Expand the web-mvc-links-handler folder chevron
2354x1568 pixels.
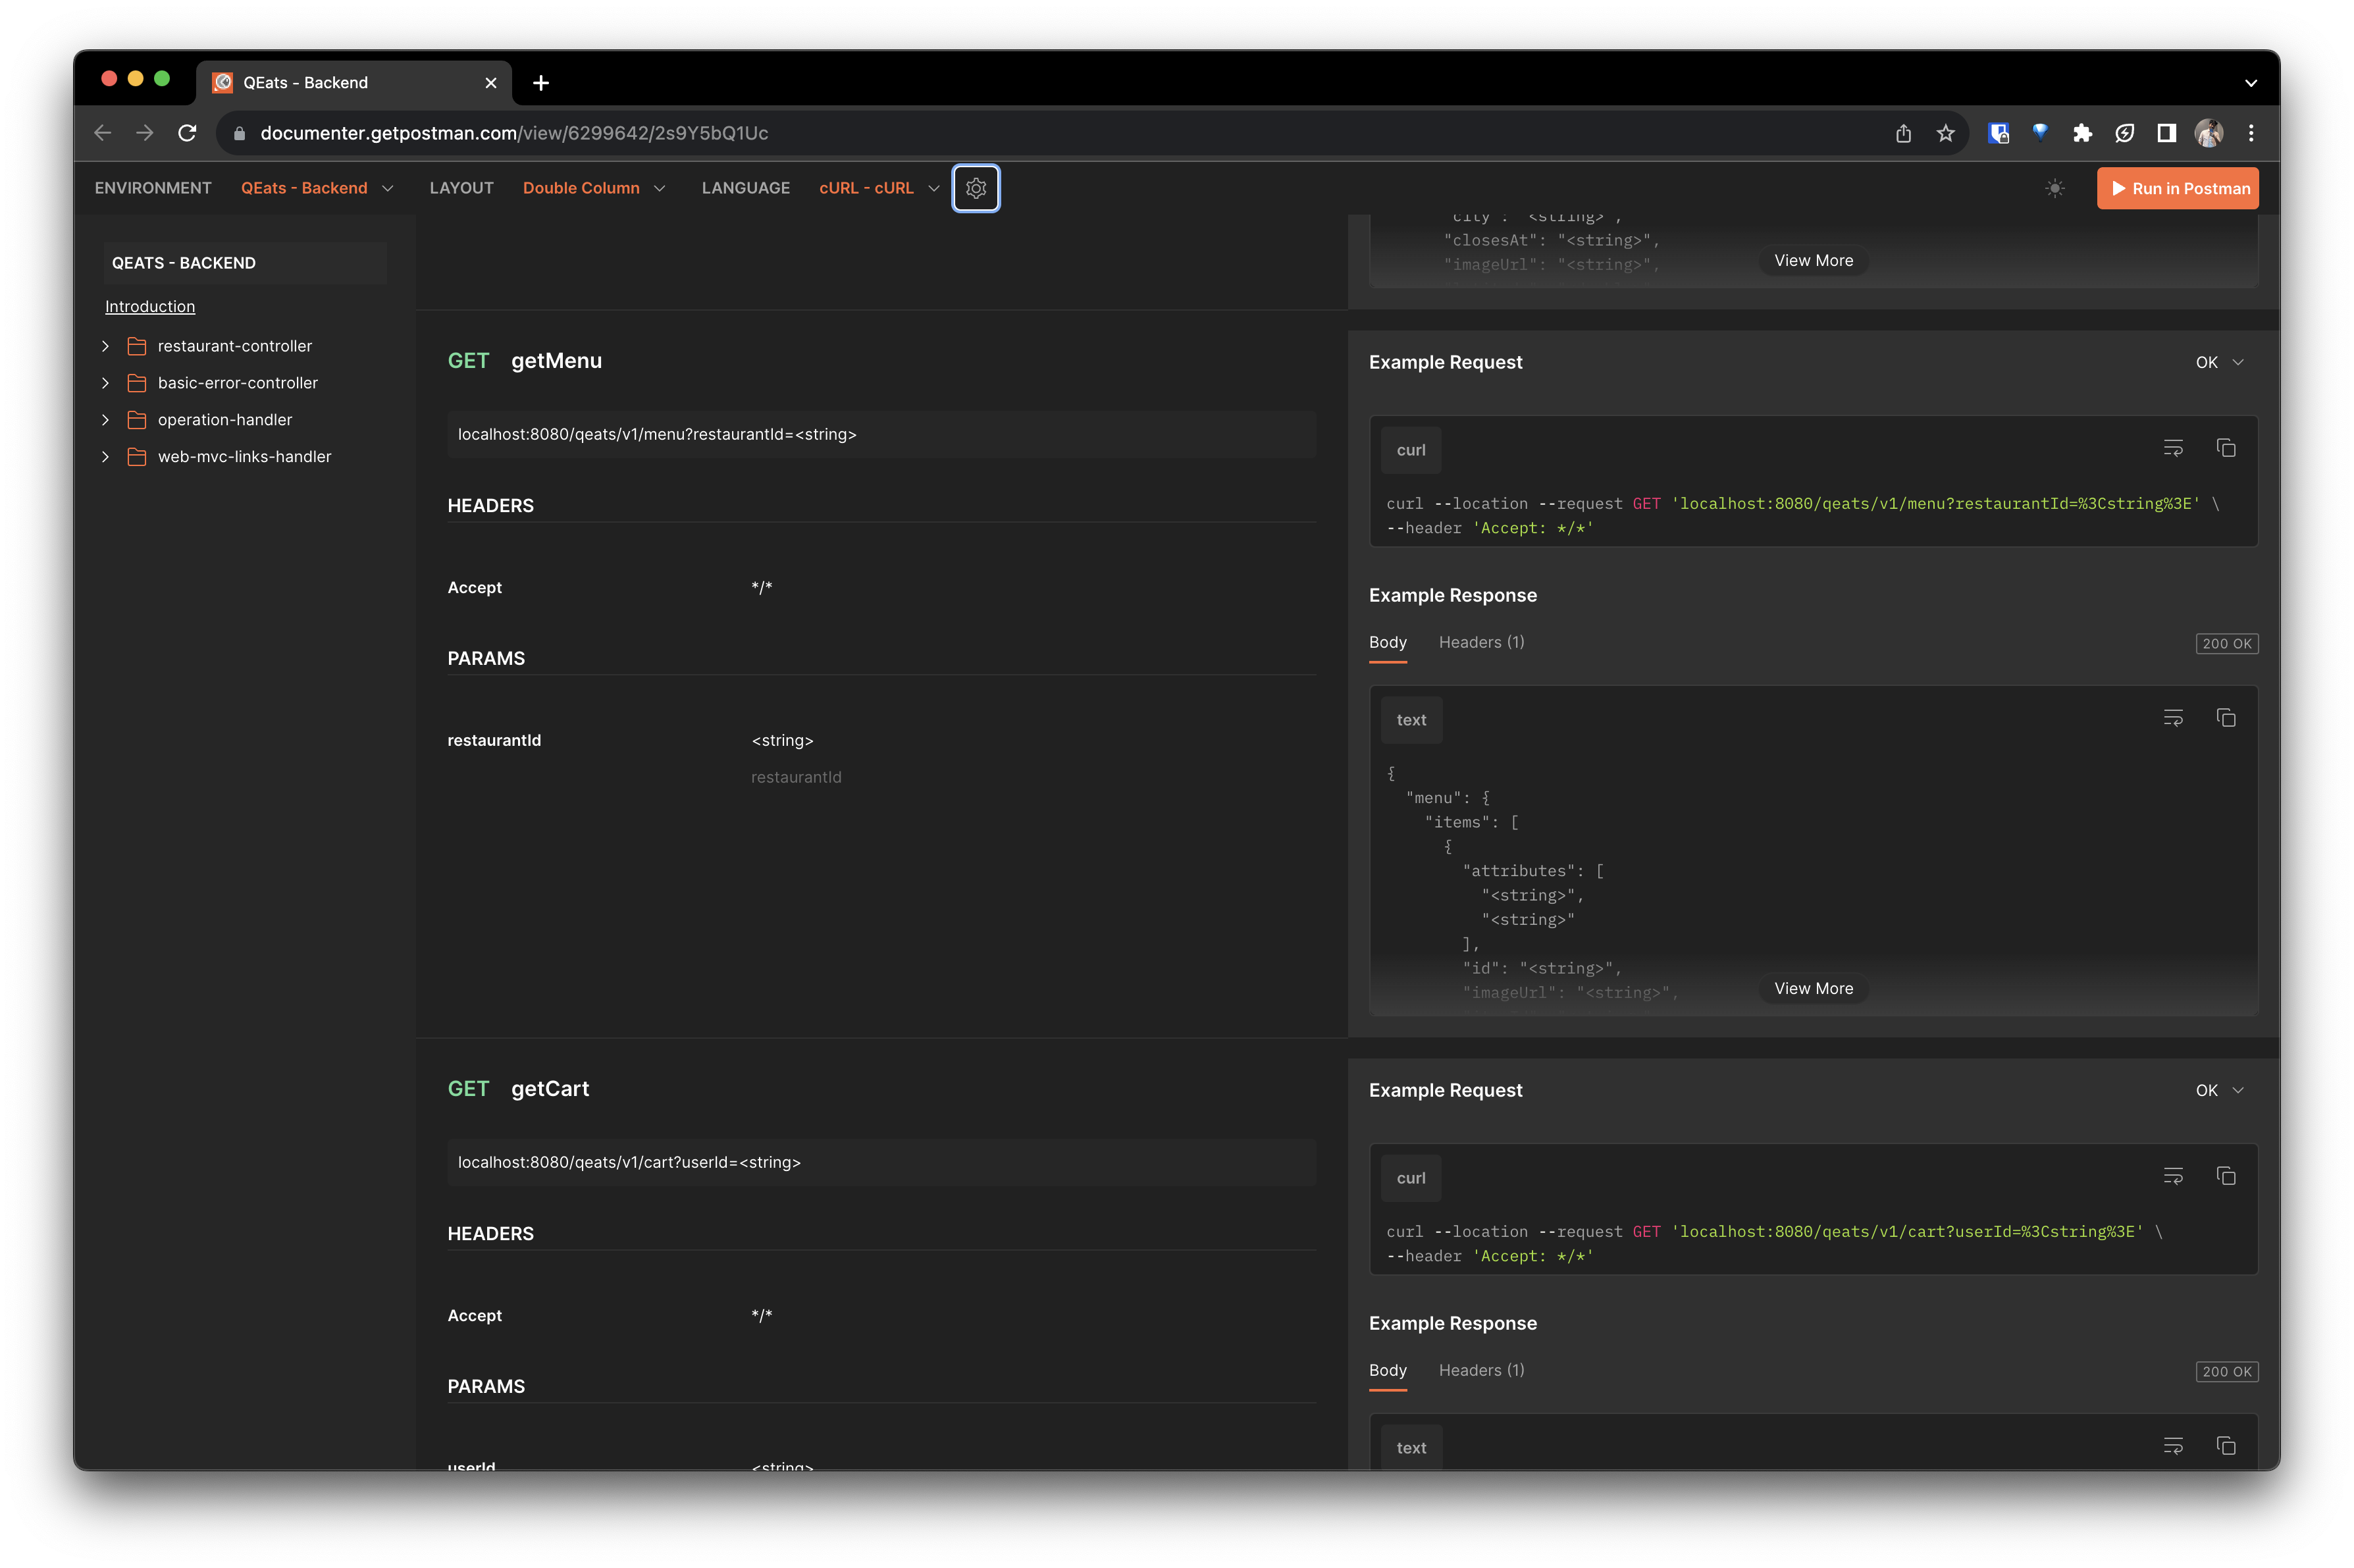(106, 457)
